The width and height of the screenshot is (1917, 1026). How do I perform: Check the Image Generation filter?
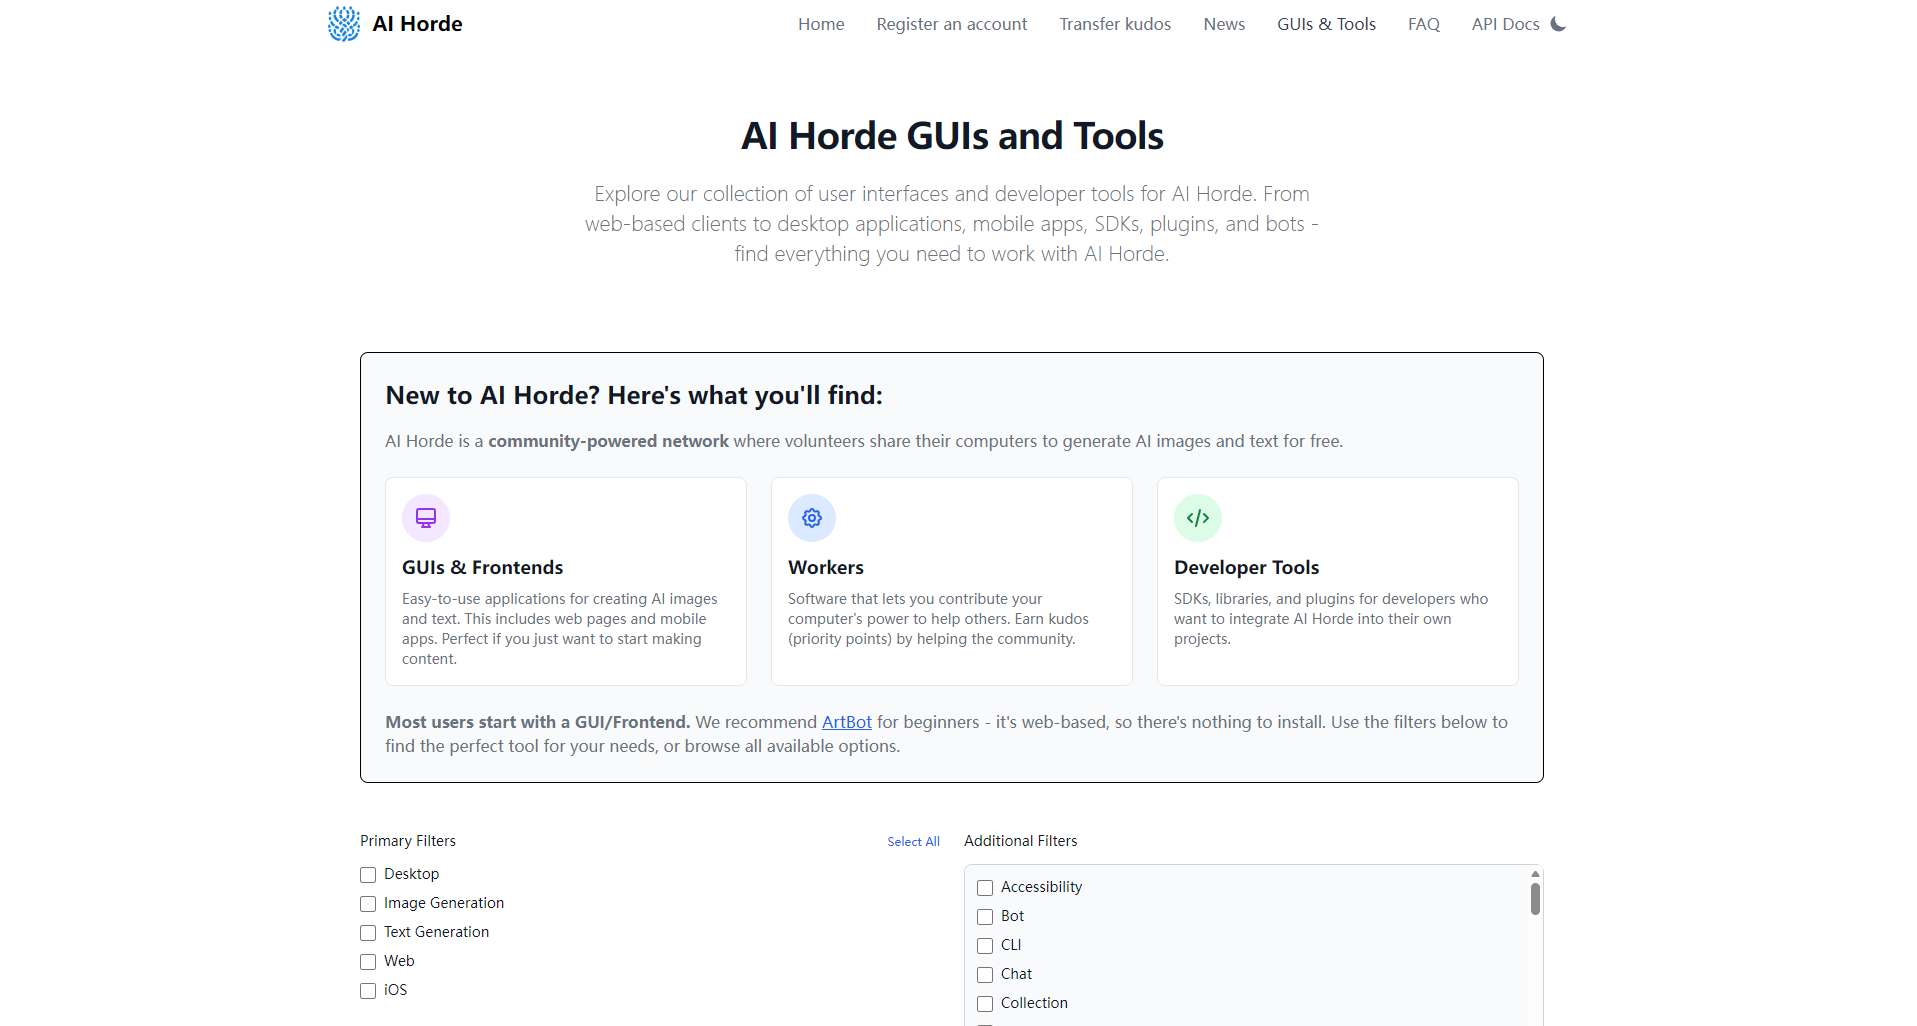pos(368,904)
